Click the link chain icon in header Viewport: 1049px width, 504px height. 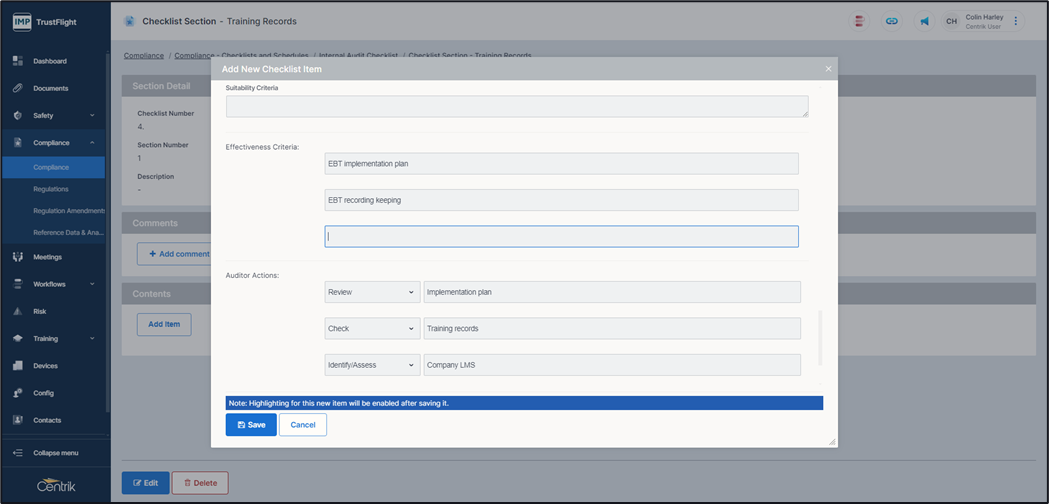(891, 21)
